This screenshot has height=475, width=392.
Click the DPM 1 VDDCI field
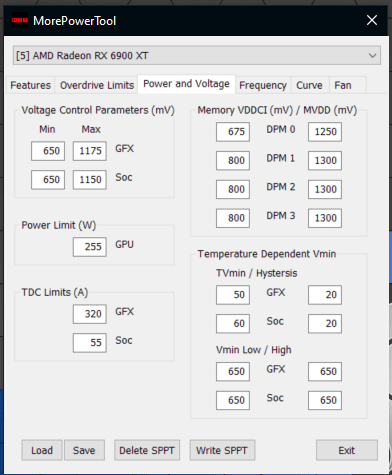click(233, 161)
